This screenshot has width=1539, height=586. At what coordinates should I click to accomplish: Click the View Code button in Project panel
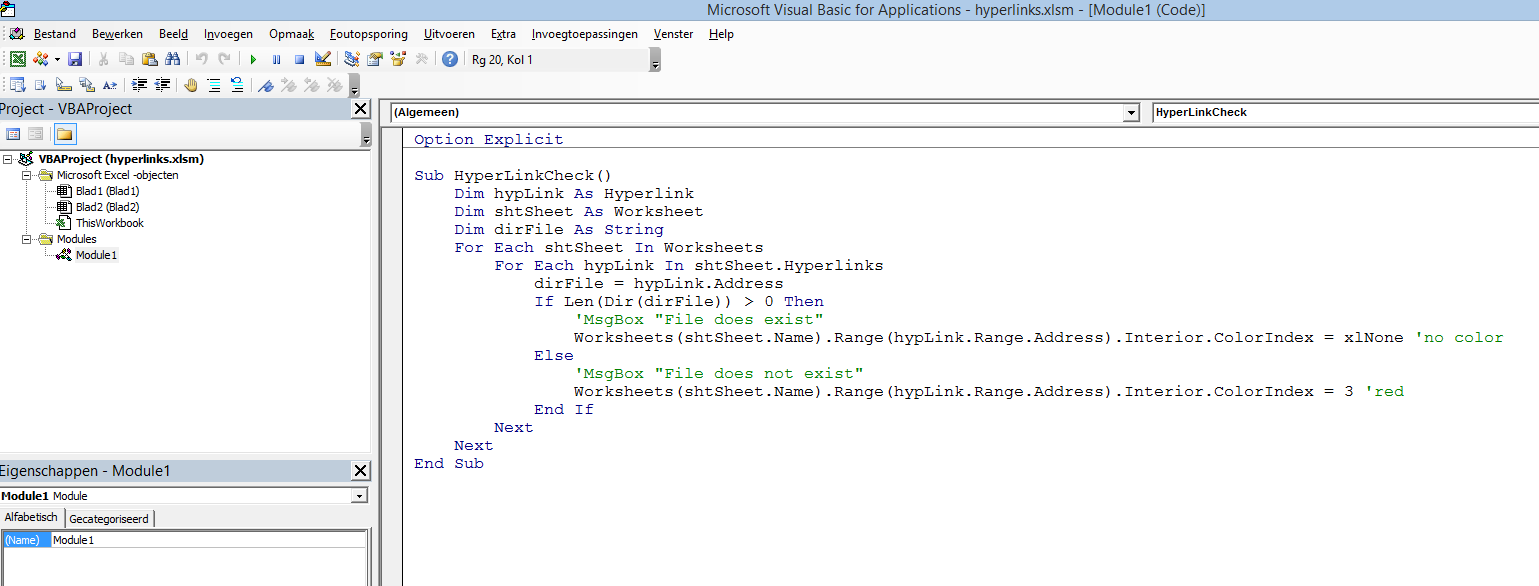click(14, 134)
